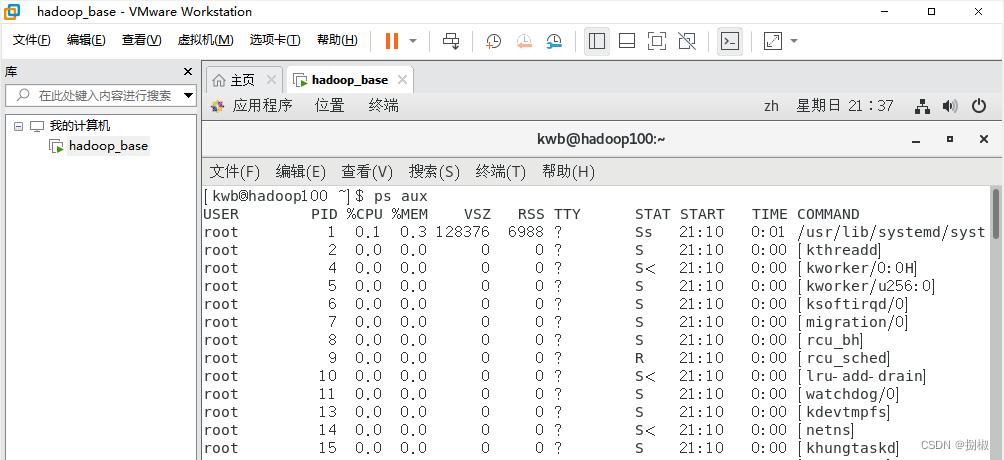Close the 主页 tab
Viewport: 1004px width, 460px height.
[x=271, y=80]
